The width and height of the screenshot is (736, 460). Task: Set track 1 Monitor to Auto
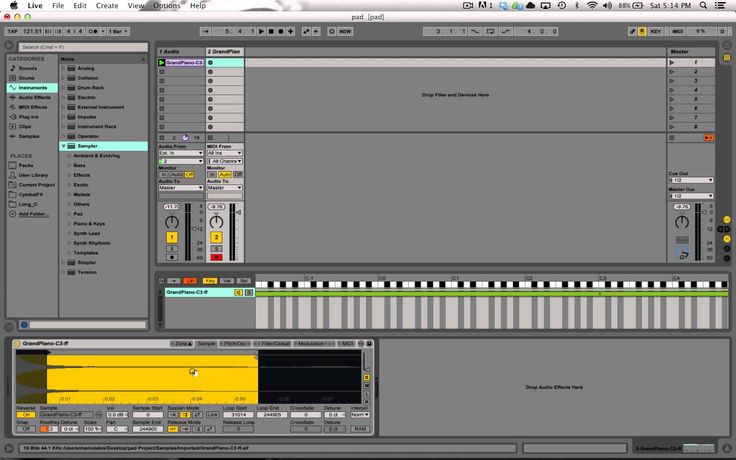pyautogui.click(x=176, y=174)
